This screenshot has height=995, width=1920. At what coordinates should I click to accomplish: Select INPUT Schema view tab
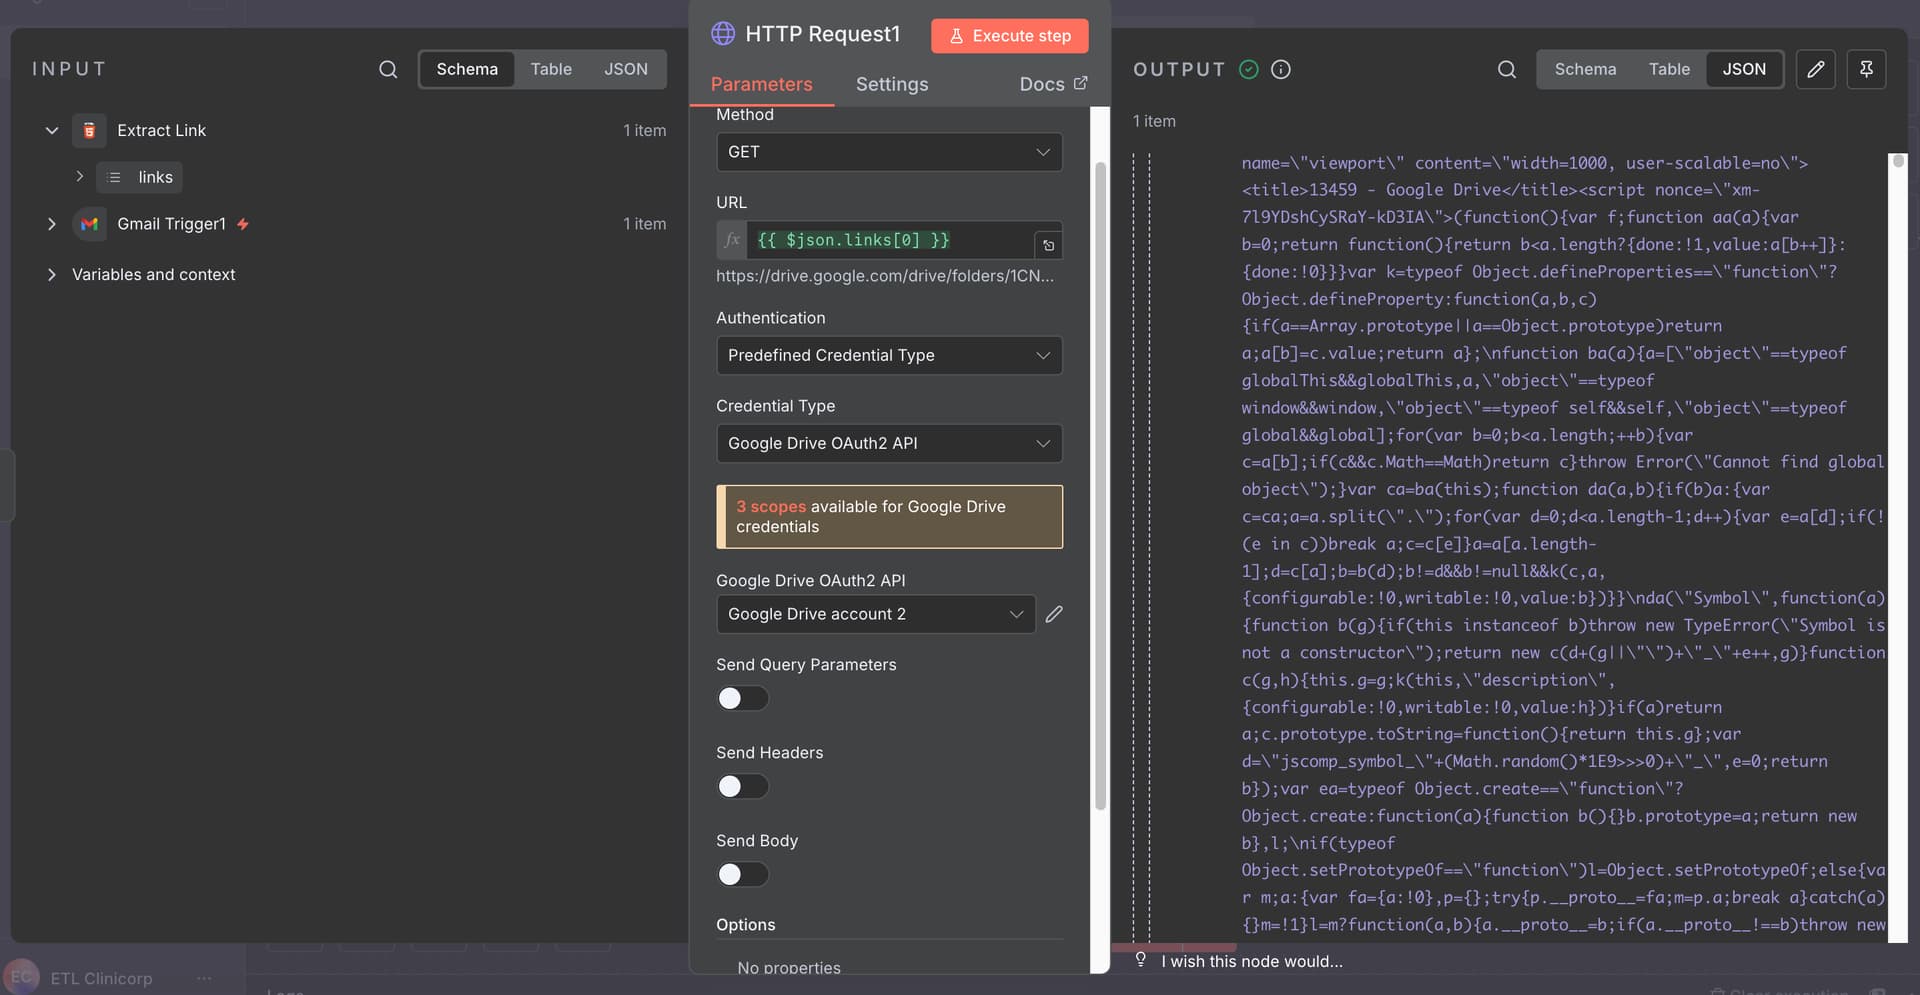467,69
